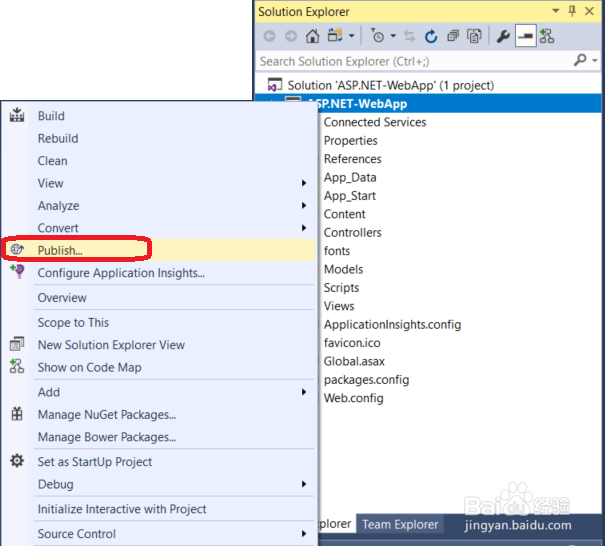Click the Manage NuGet Packages gift icon
Screen dimensions: 605x546
pyautogui.click(x=17, y=414)
